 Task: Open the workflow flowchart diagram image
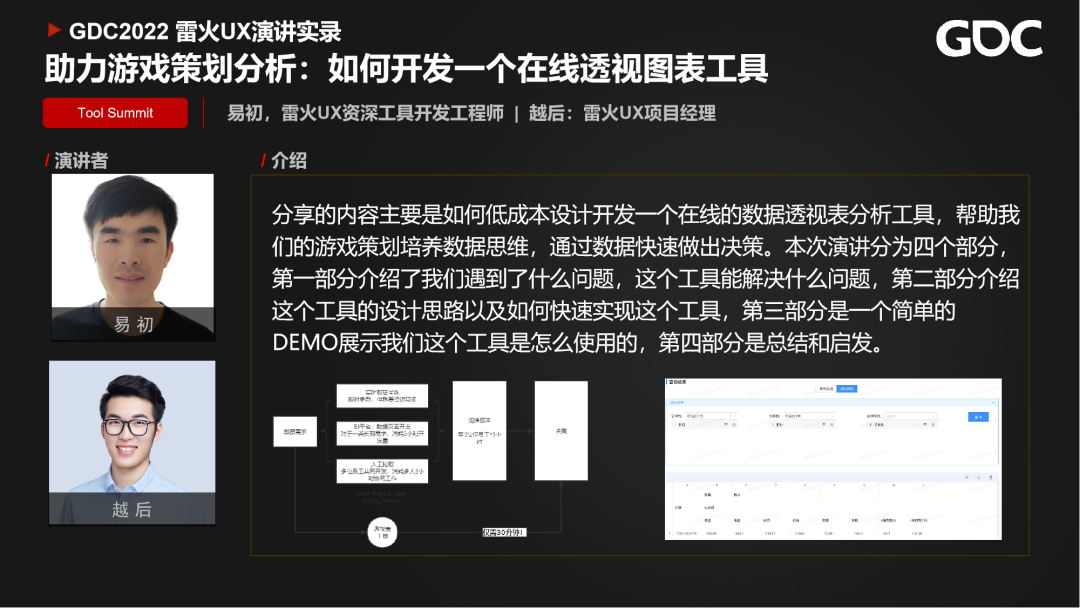point(430,463)
